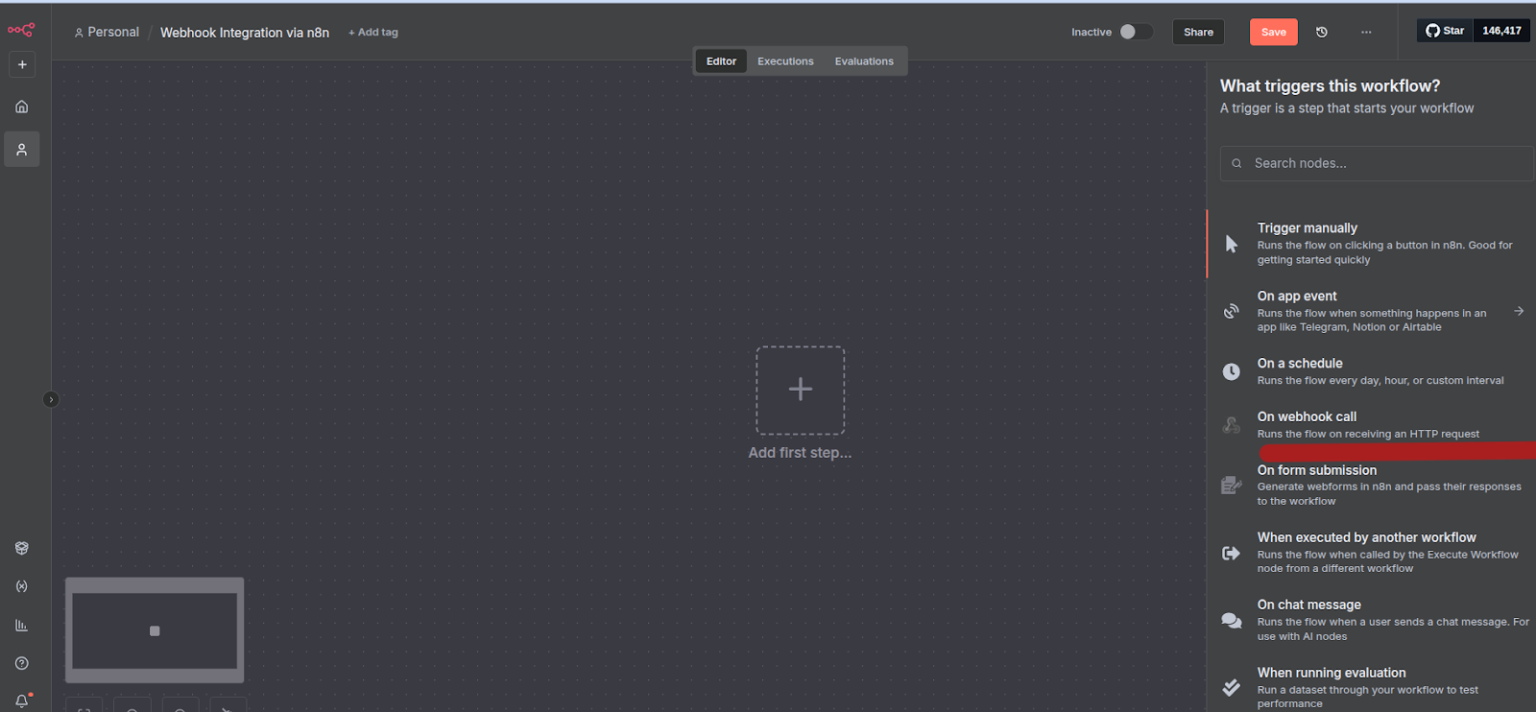
Task: Toggle the Inactive workflow activation switch
Action: 1135,32
